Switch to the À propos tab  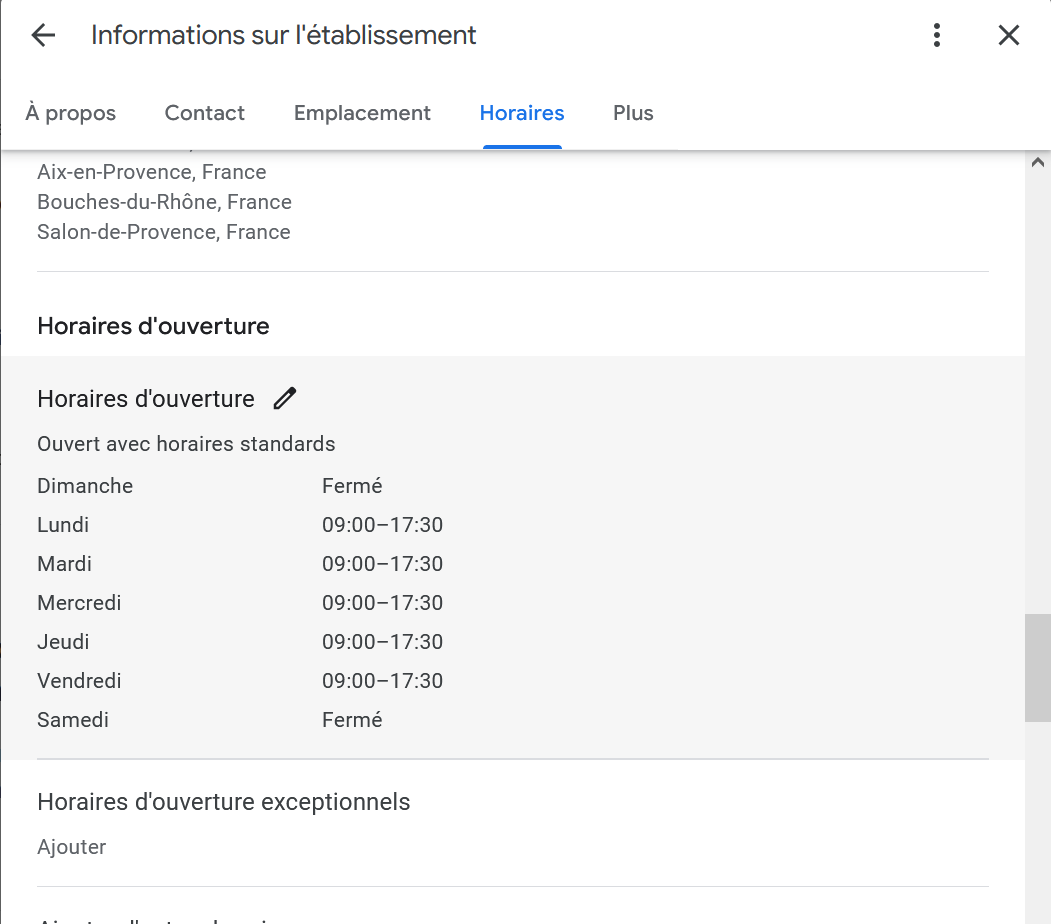click(71, 114)
